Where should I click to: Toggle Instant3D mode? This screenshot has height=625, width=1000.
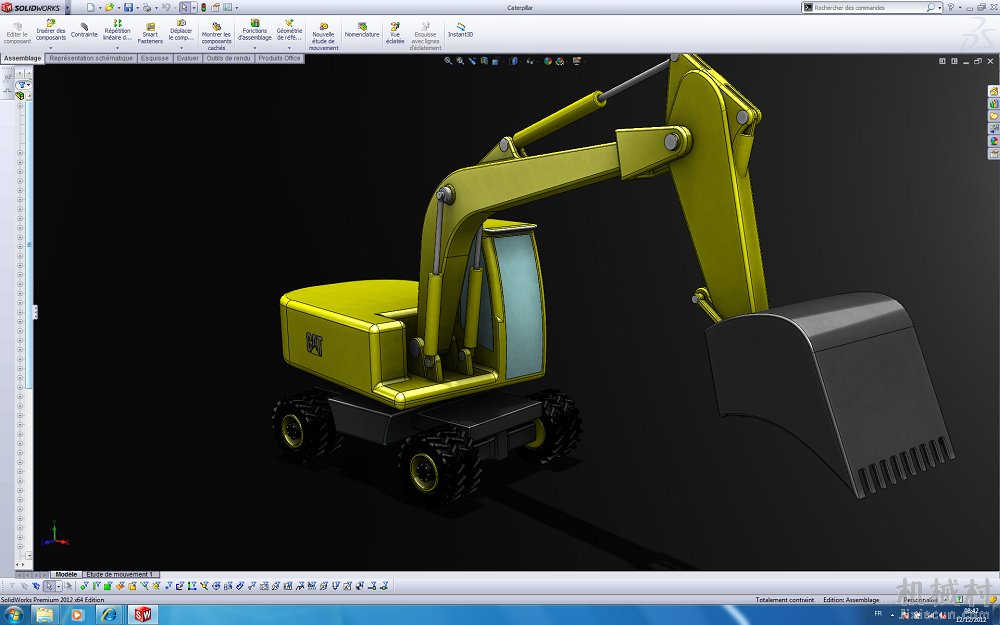(x=460, y=30)
